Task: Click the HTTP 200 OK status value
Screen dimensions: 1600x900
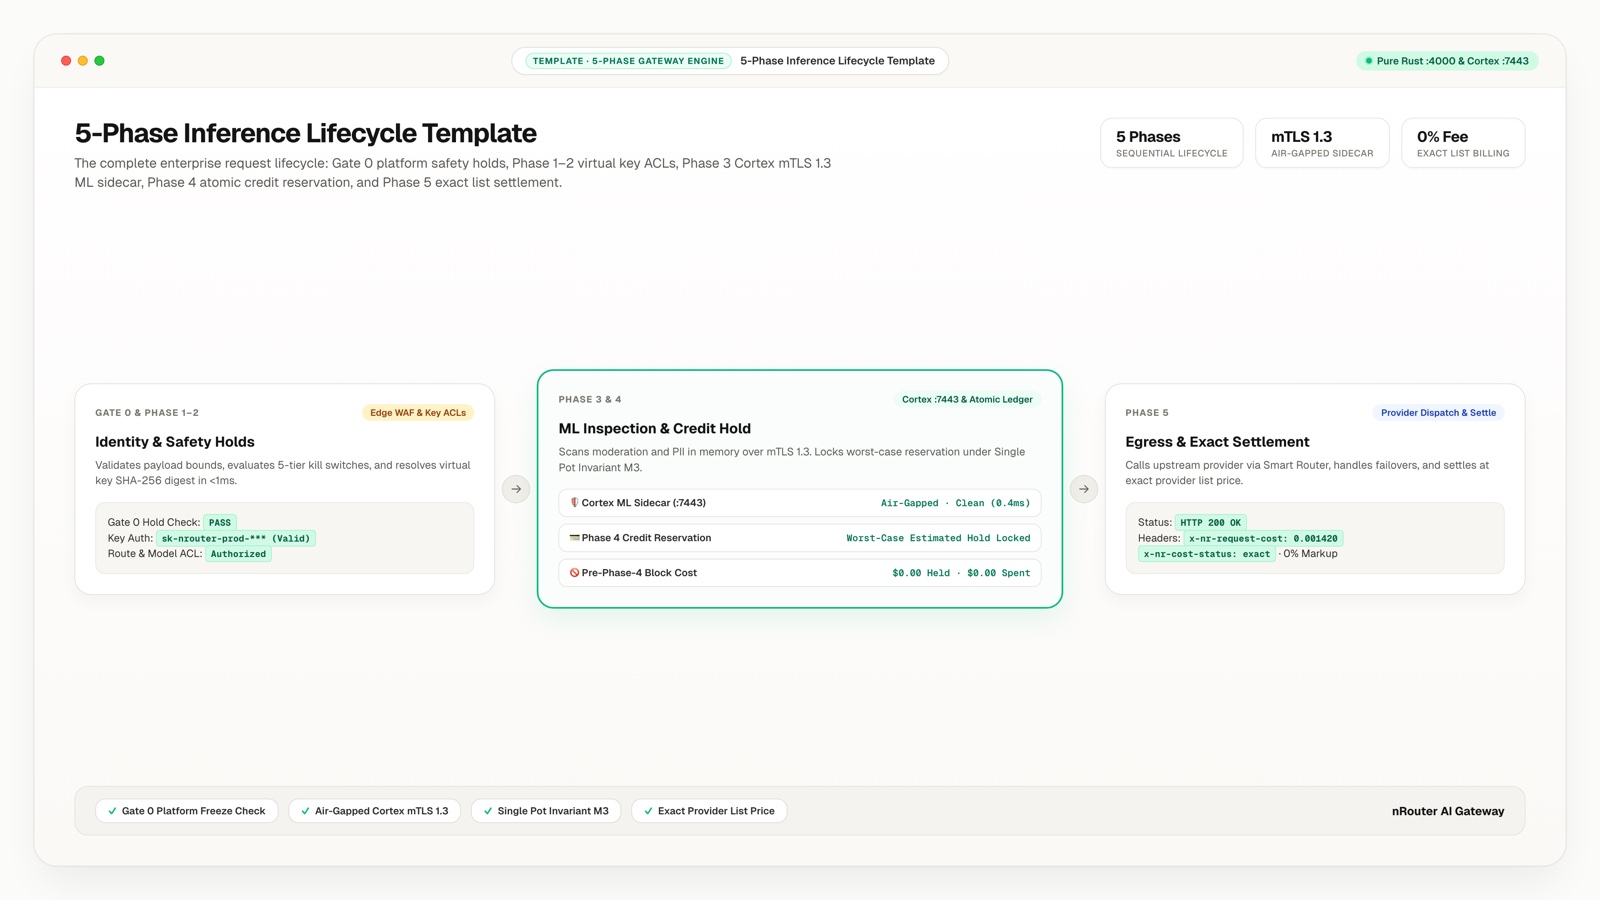Action: [x=1210, y=523]
